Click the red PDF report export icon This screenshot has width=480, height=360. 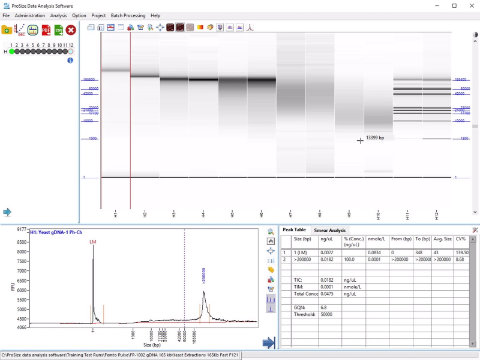[46, 30]
